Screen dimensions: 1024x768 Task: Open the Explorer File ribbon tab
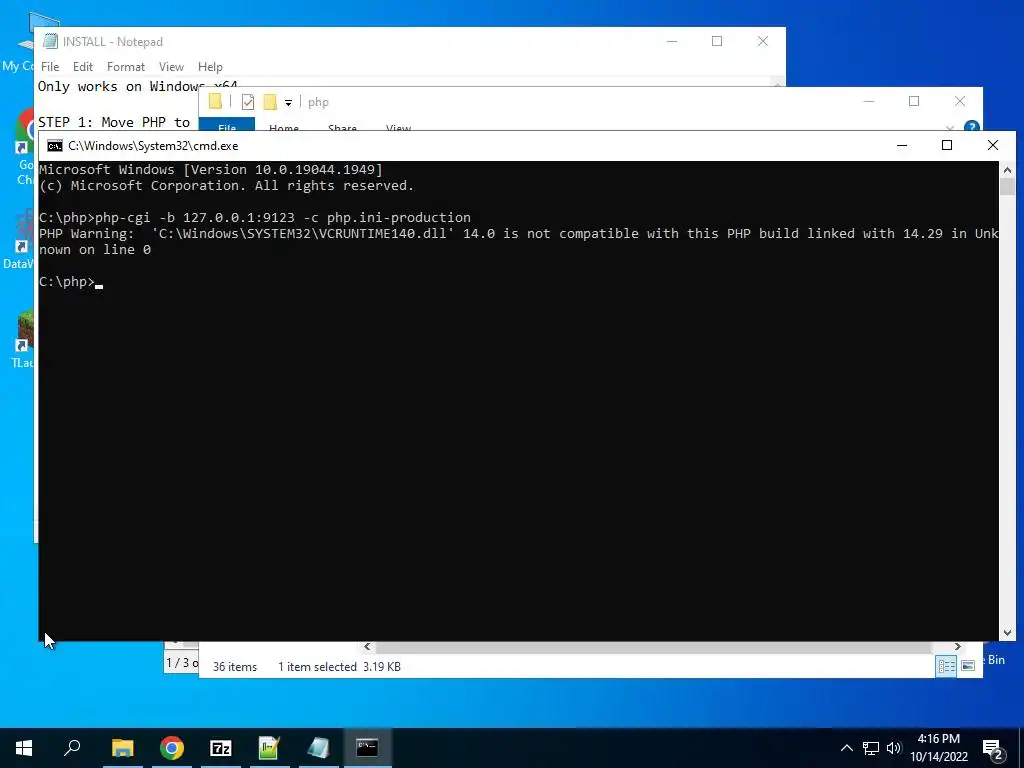click(x=227, y=125)
